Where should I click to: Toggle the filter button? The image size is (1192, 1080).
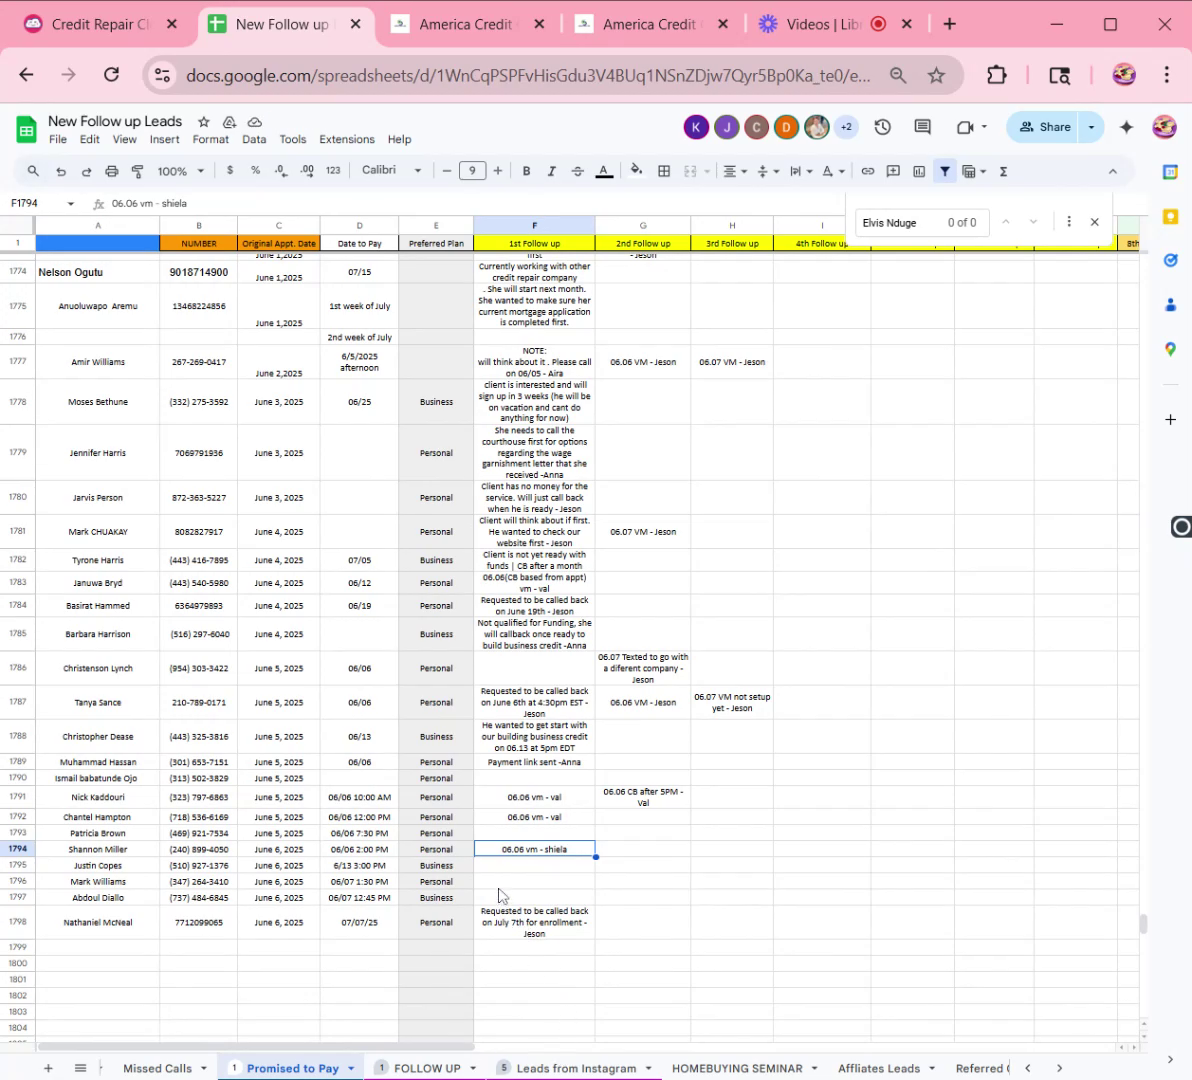945,172
